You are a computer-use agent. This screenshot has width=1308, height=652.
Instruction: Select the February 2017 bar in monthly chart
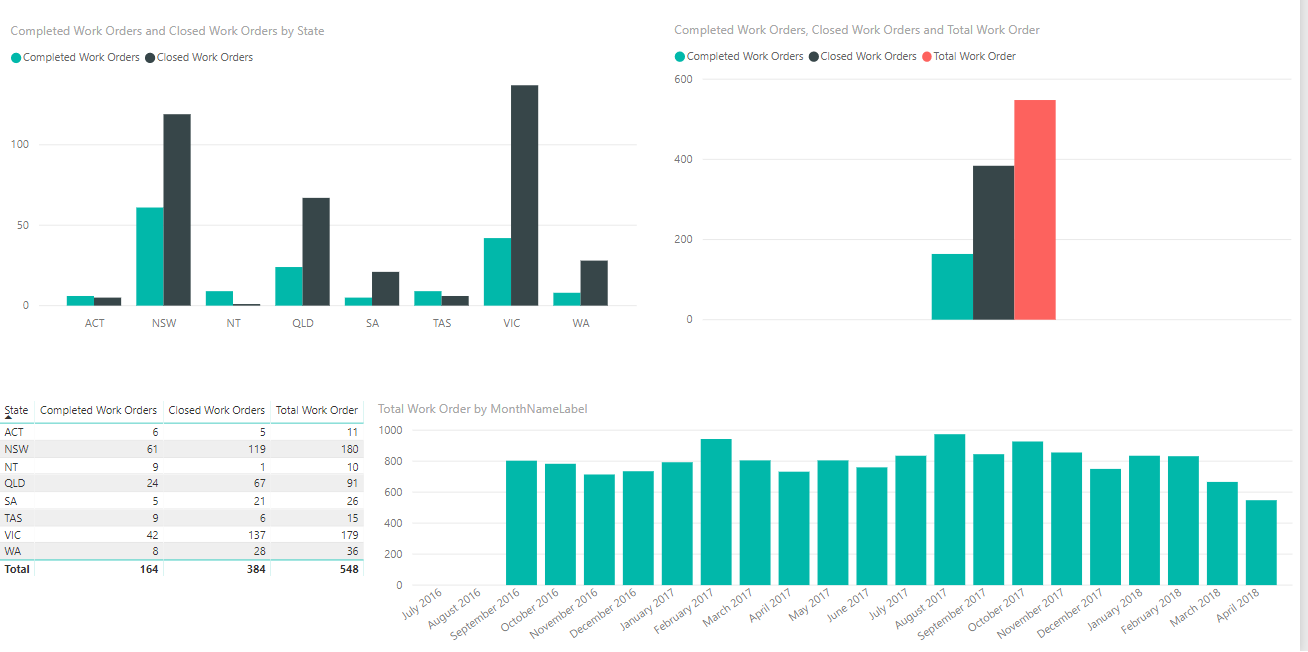716,512
